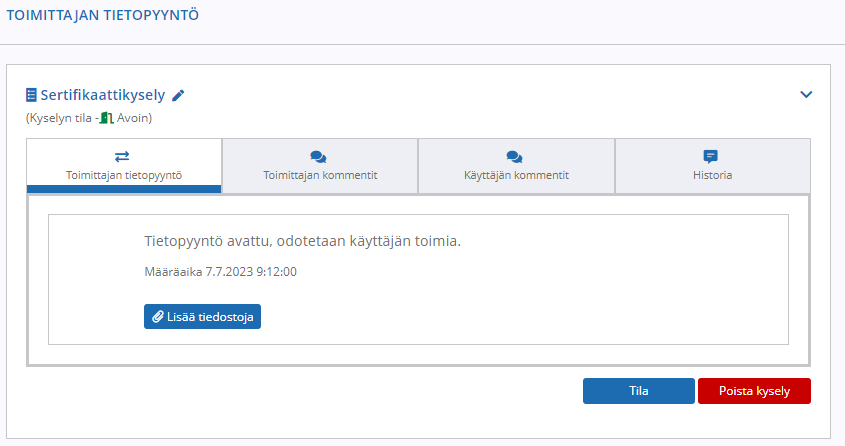Click the list icon before Sertifikaattikysely

coord(31,95)
